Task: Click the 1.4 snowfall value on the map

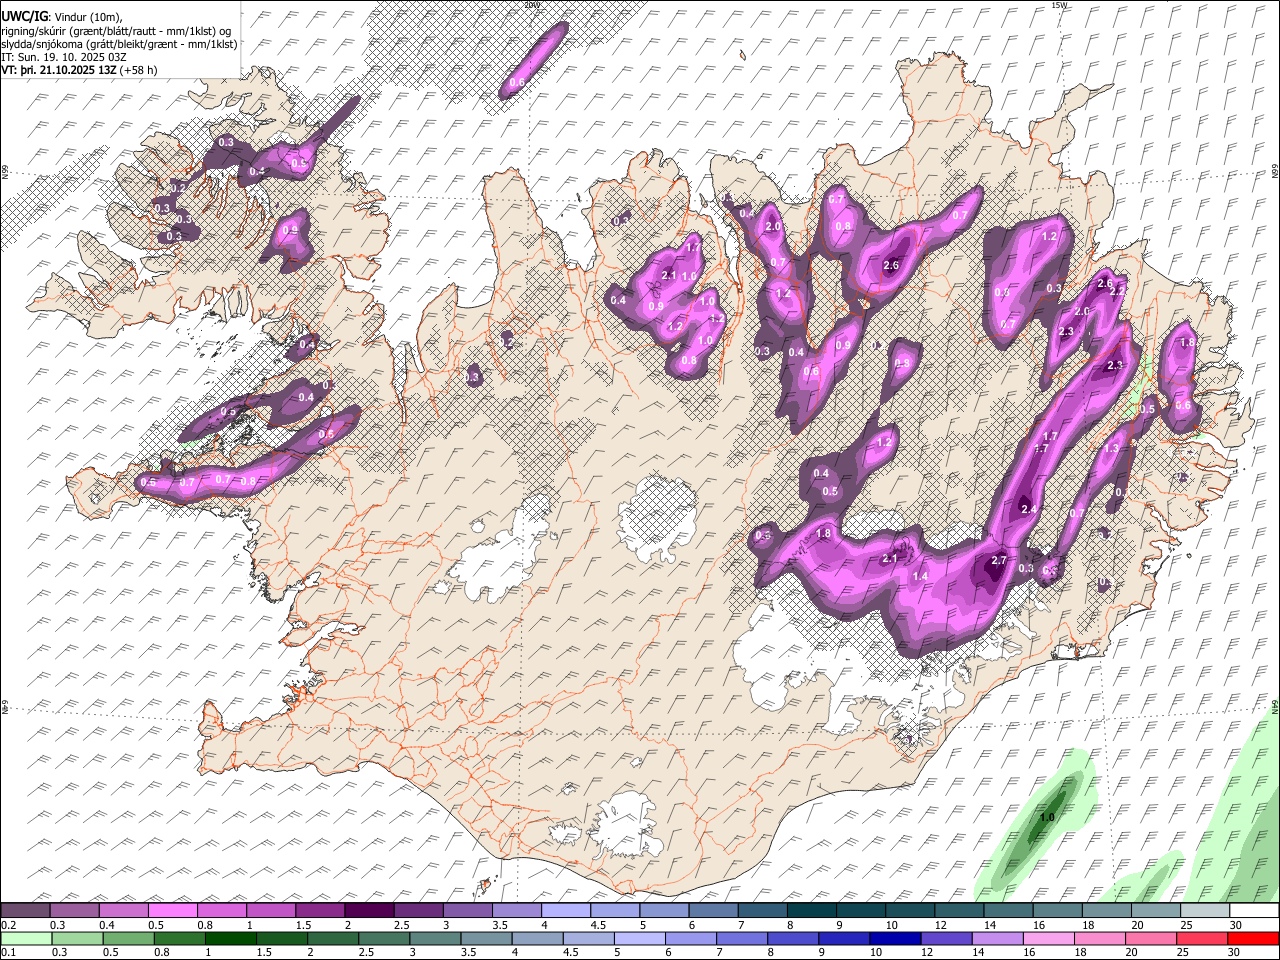Action: [921, 576]
